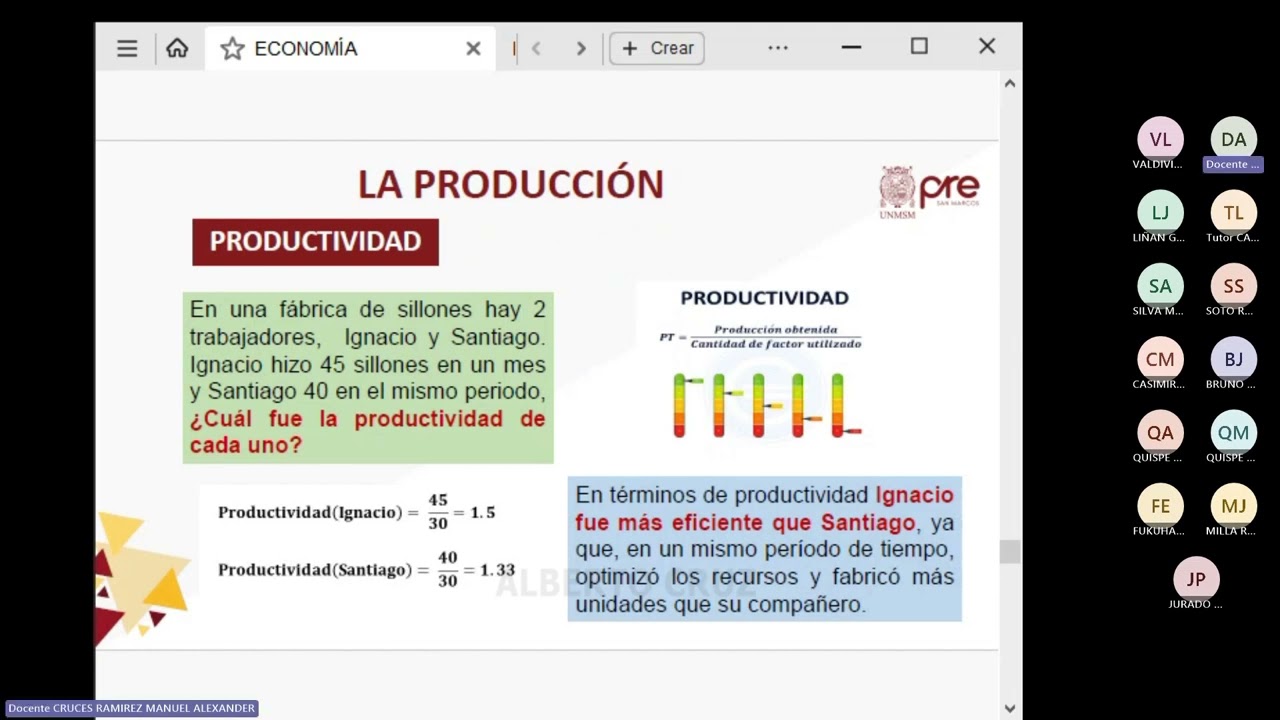Select participant avatar DA
This screenshot has height=720, width=1280.
point(1234,139)
